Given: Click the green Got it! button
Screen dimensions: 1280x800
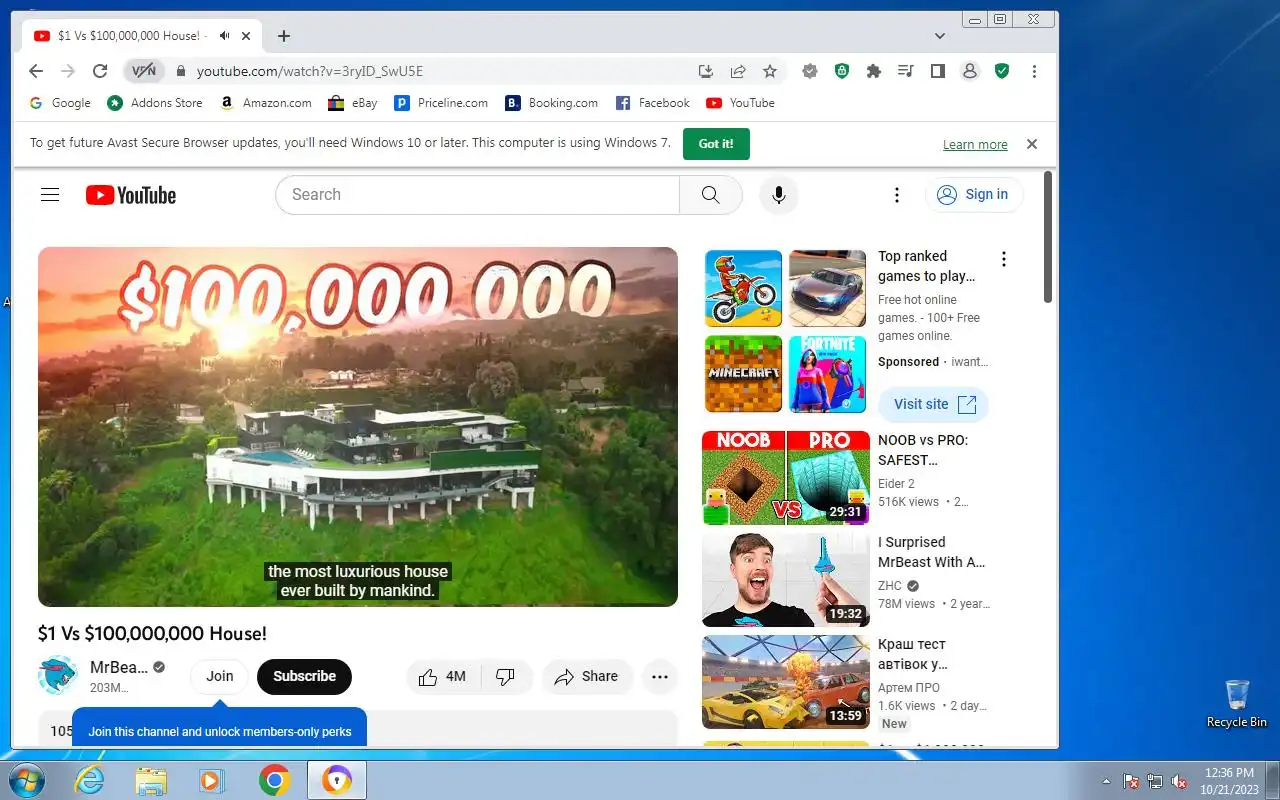Looking at the screenshot, I should click(716, 144).
